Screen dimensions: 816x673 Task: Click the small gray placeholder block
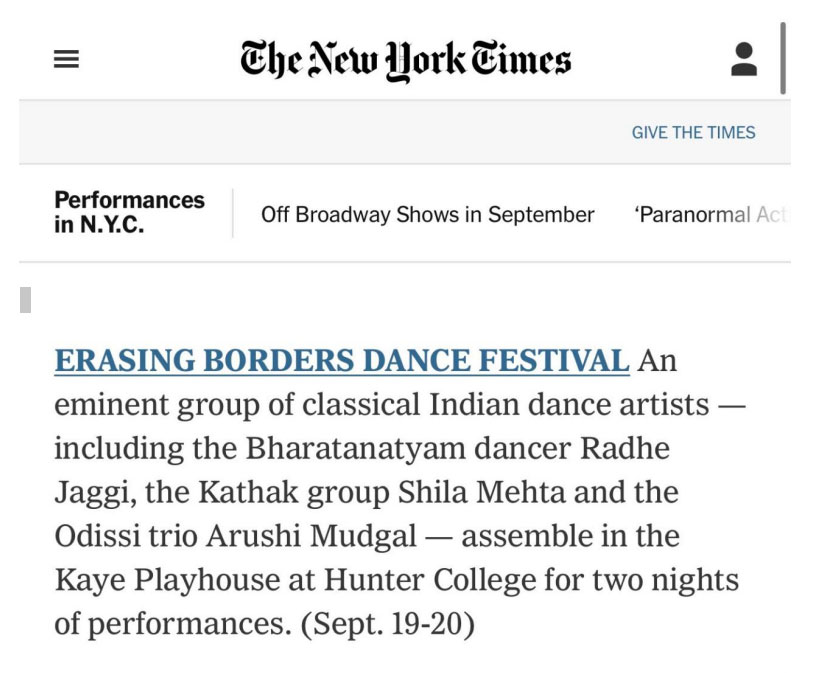pyautogui.click(x=26, y=300)
